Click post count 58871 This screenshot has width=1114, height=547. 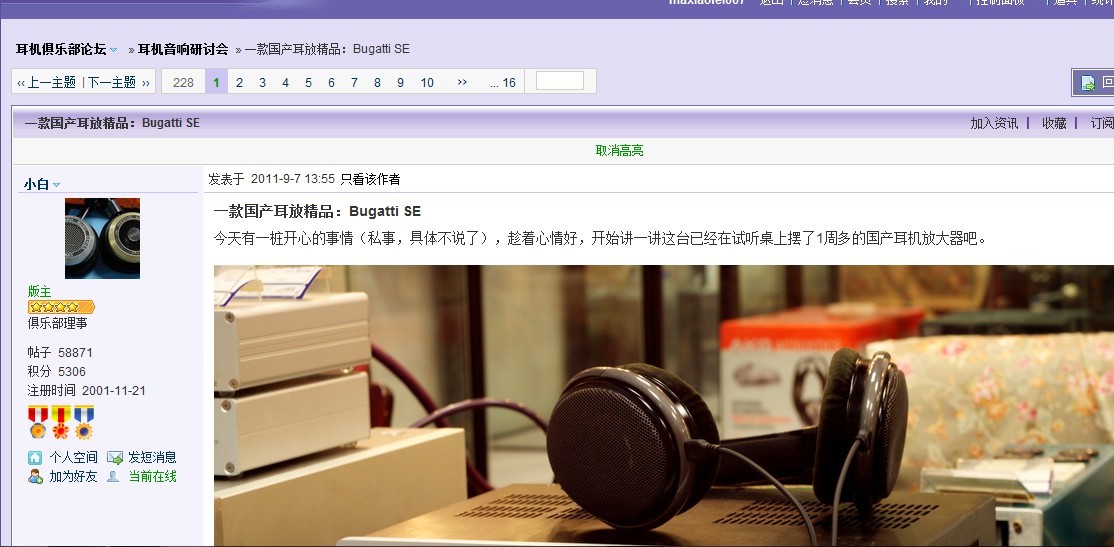pos(75,352)
